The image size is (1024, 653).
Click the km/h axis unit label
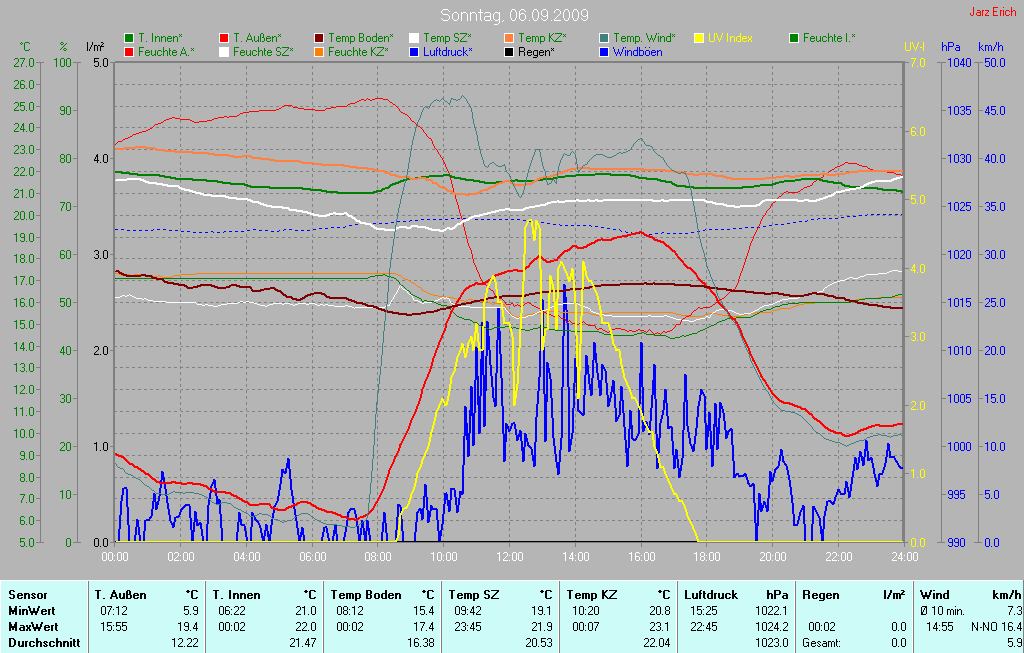[991, 47]
